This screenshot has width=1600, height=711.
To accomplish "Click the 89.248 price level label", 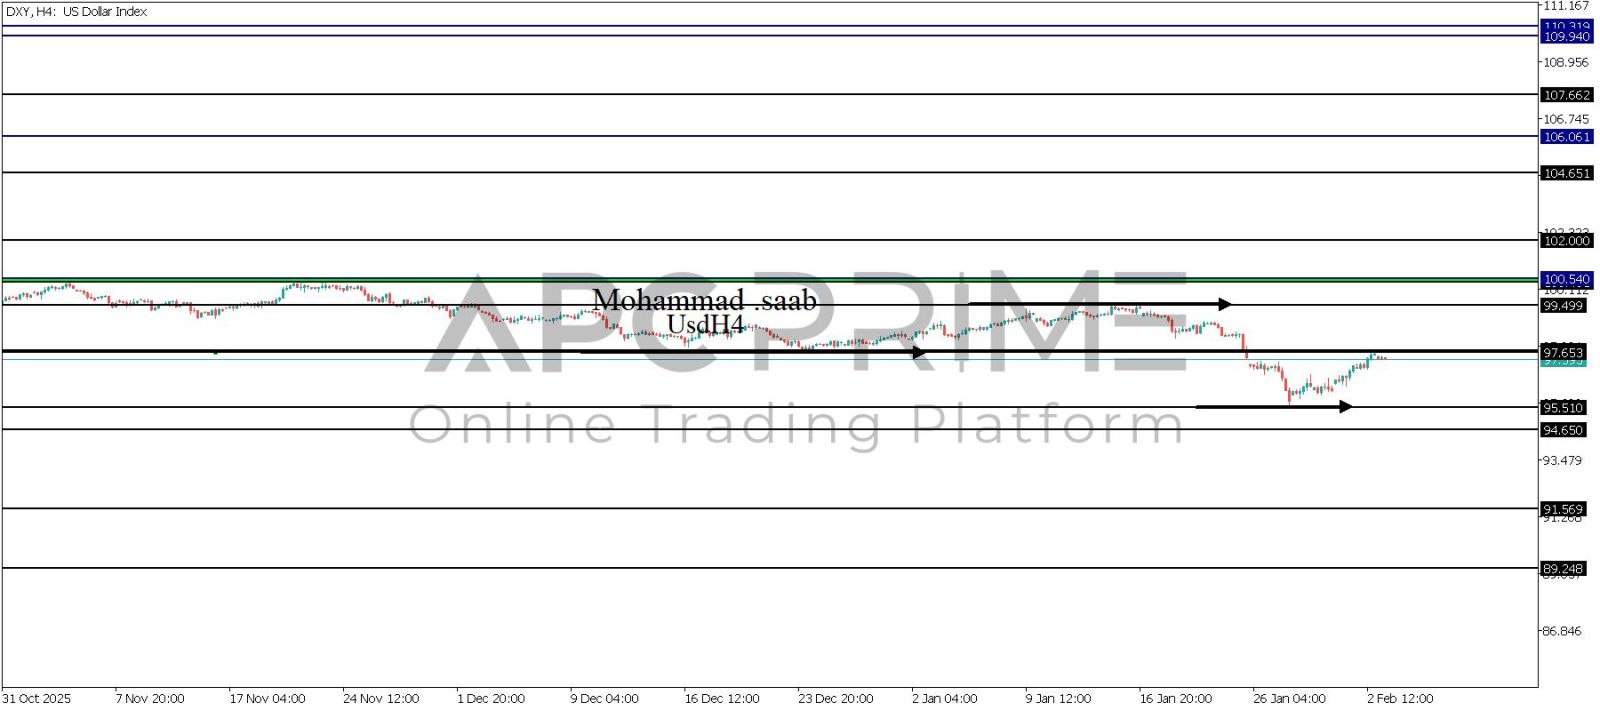I will coord(1563,569).
